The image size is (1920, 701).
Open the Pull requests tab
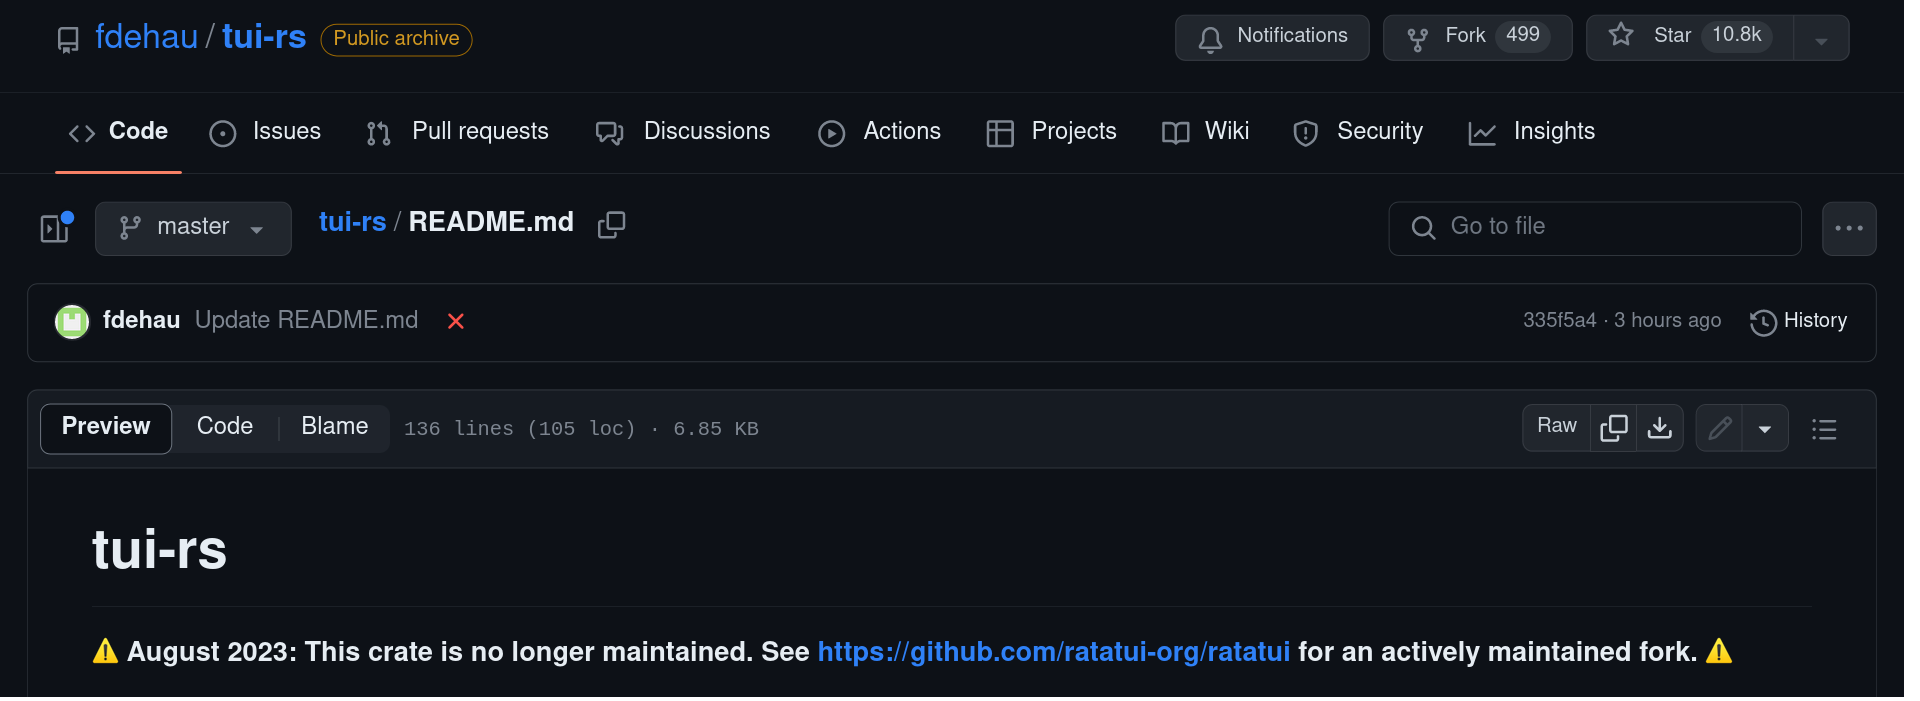(x=457, y=132)
